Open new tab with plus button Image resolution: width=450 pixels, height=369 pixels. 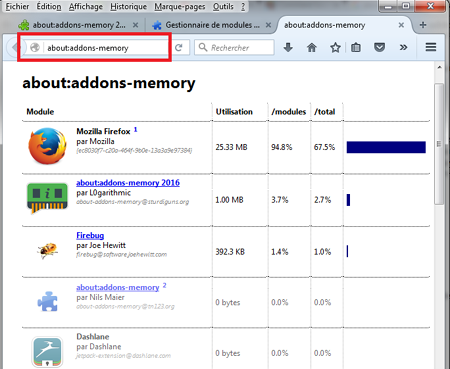(x=423, y=25)
